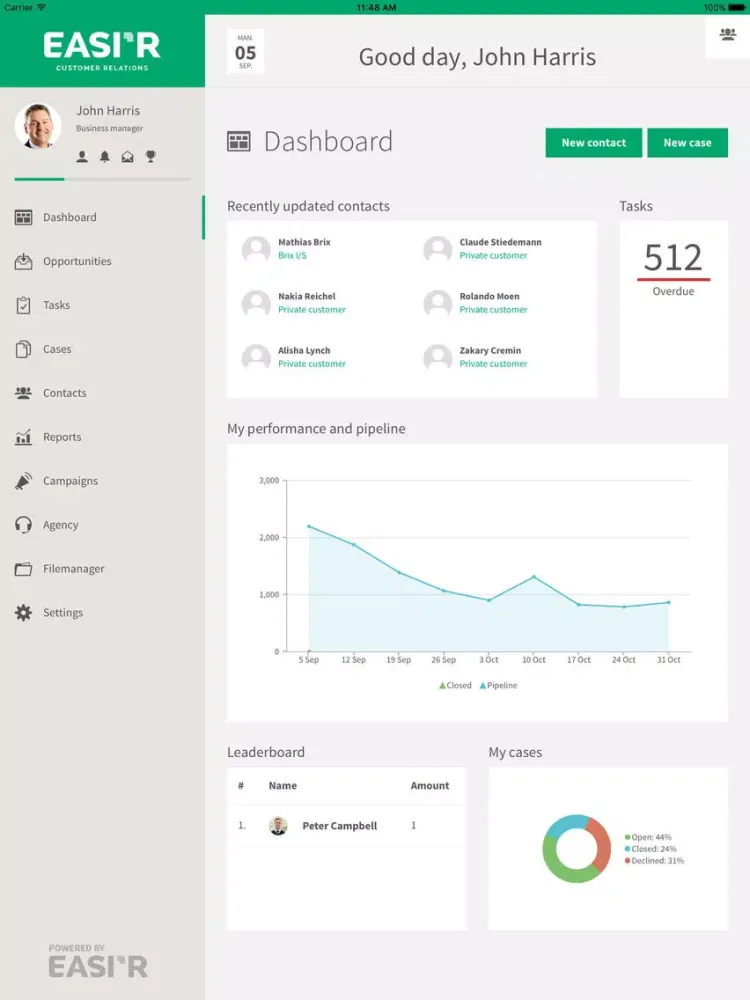The image size is (750, 1000).
Task: Toggle the Closed series in chart legend
Action: [x=455, y=686]
